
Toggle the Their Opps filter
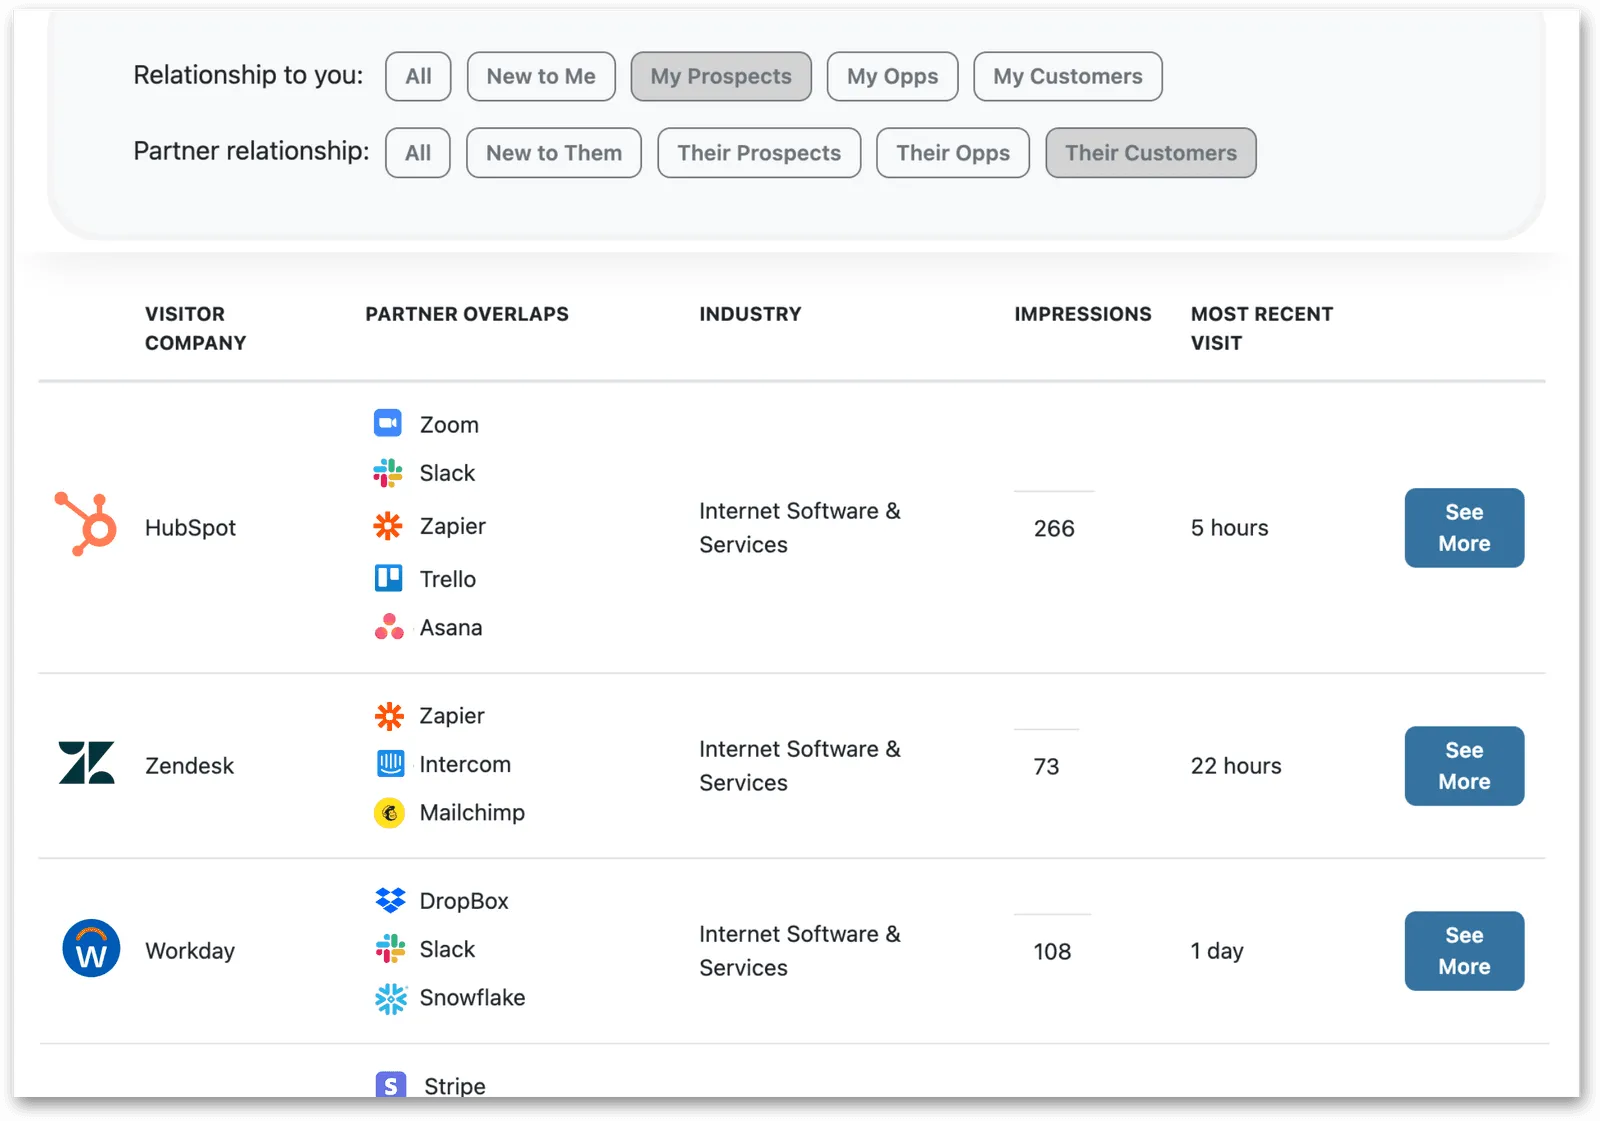click(953, 153)
